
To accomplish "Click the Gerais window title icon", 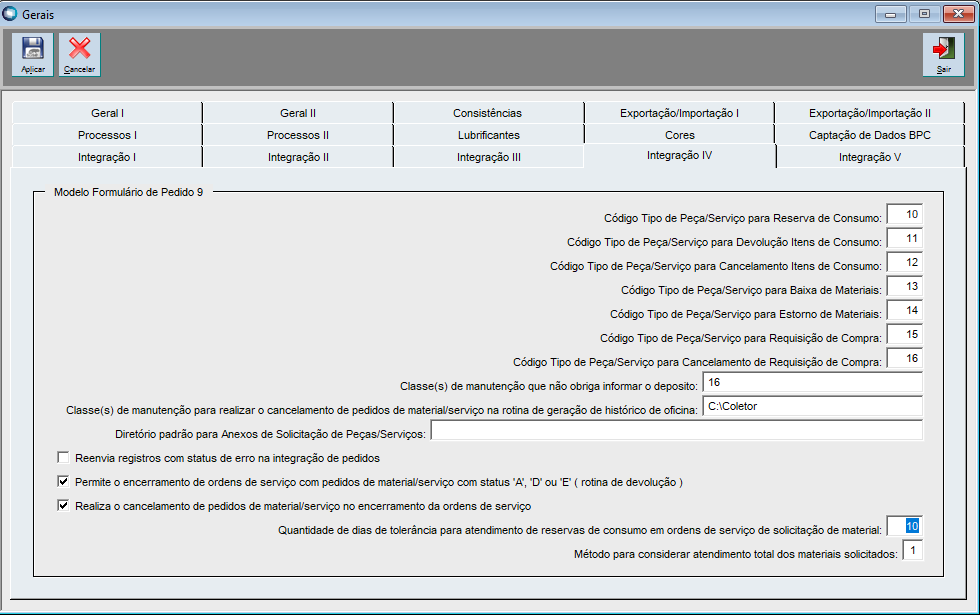I will coord(9,14).
